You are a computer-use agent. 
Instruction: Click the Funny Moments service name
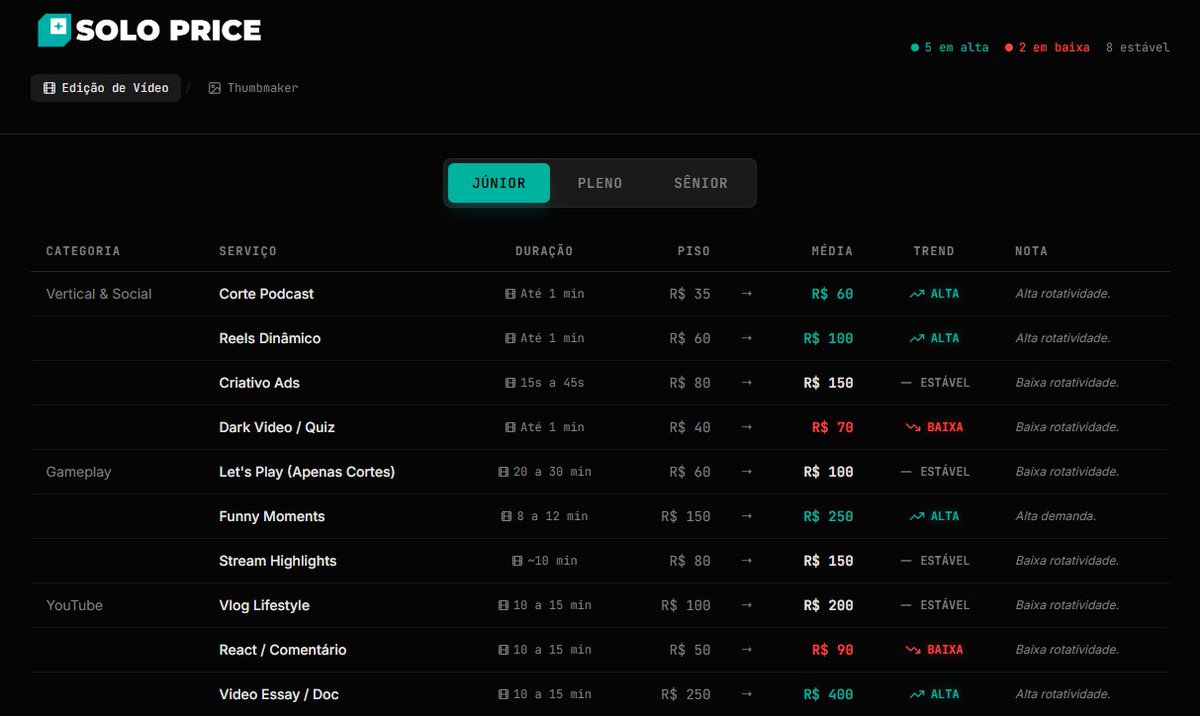(x=272, y=516)
